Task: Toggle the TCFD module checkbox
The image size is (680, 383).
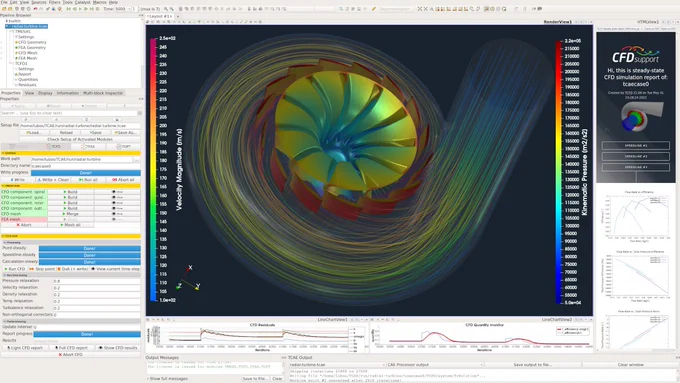Action: click(54, 147)
